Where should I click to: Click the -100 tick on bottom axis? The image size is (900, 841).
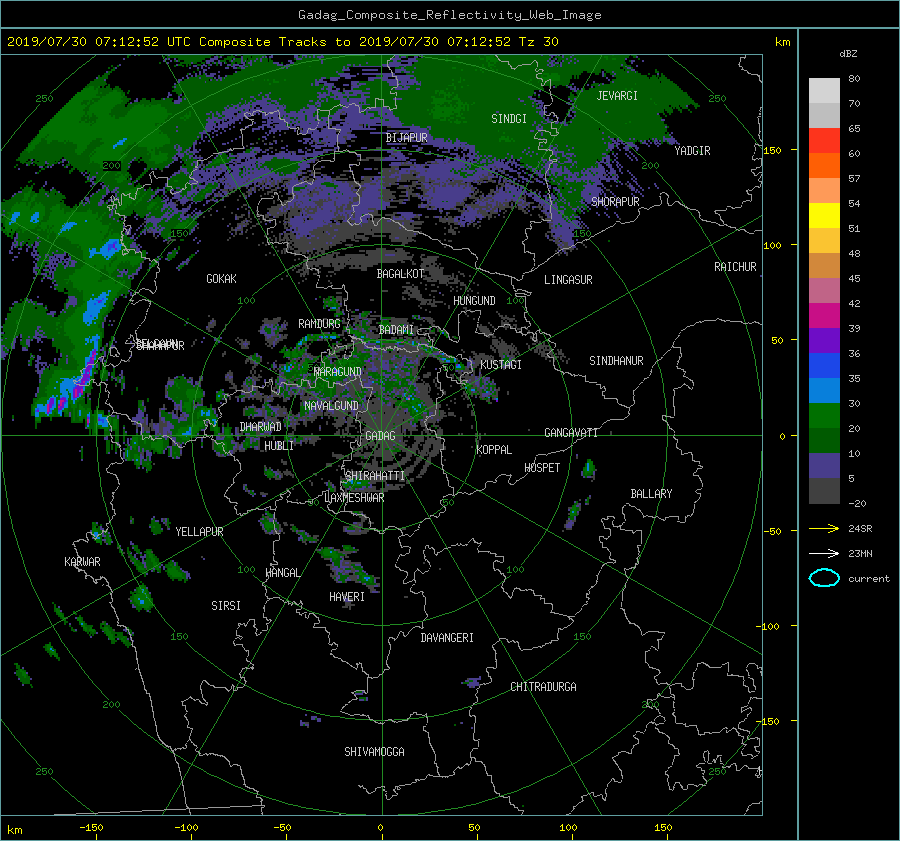pyautogui.click(x=186, y=828)
